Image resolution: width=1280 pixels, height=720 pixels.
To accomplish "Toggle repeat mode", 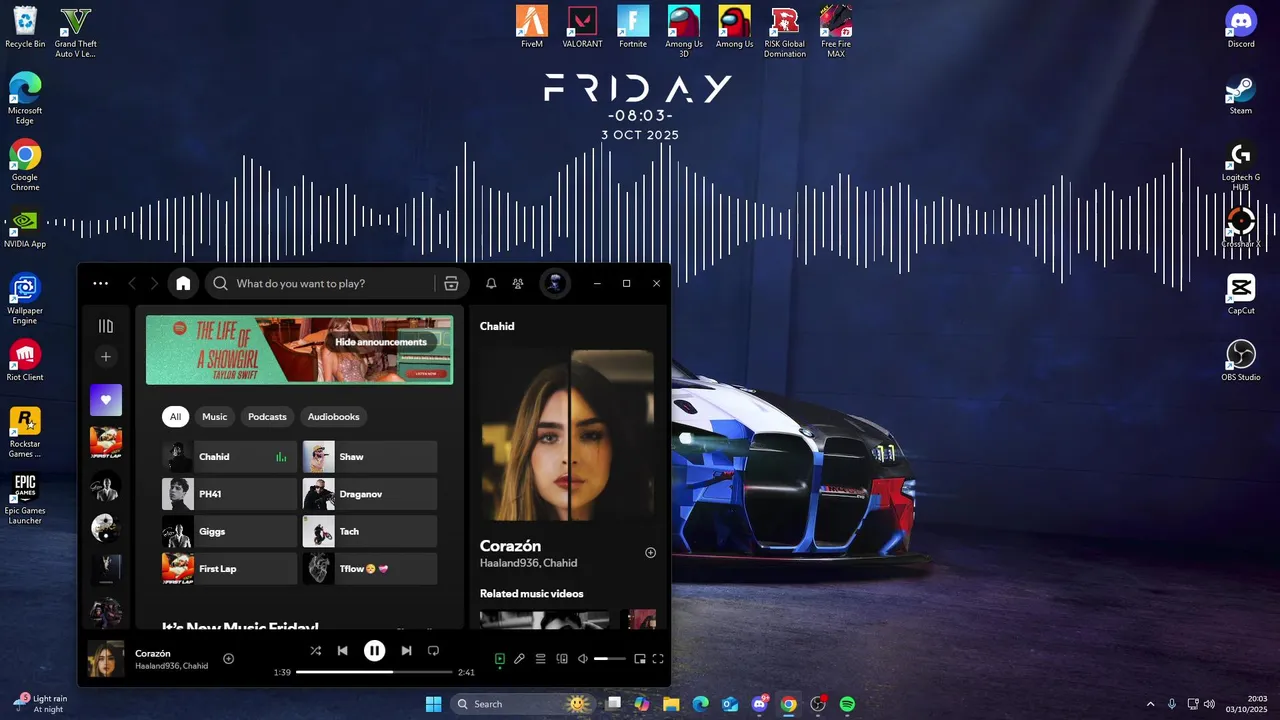I will (x=433, y=651).
